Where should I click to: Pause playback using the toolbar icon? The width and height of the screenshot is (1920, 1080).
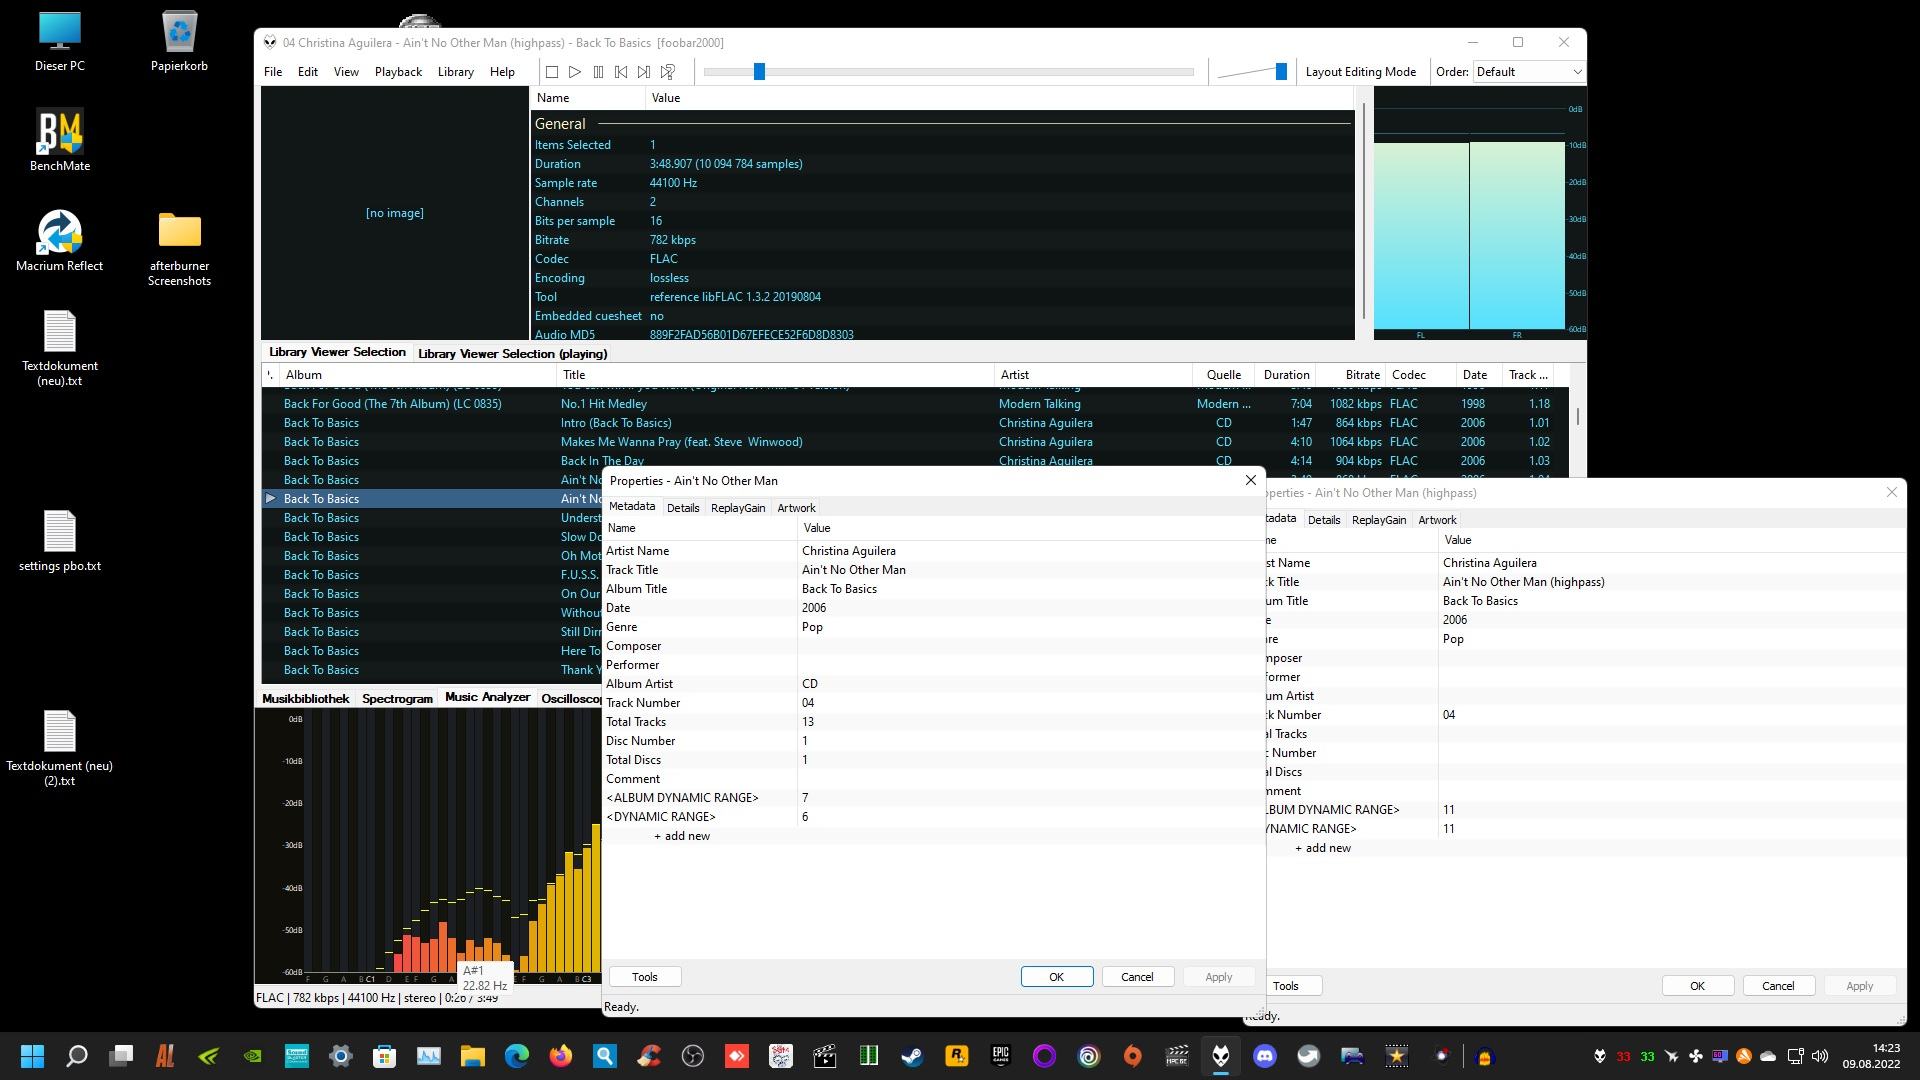(x=598, y=72)
